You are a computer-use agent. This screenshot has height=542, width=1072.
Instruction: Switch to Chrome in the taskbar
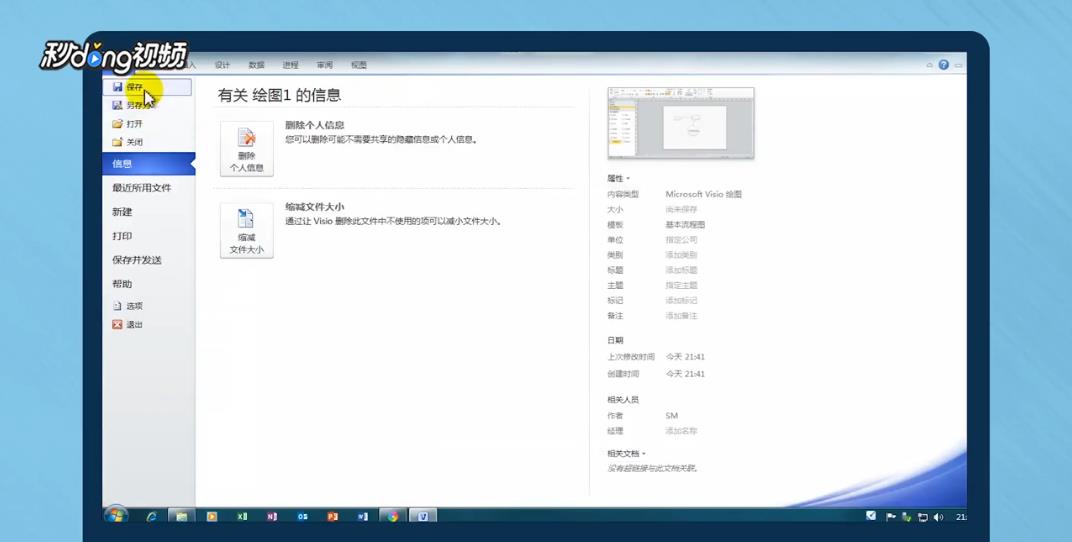[x=392, y=517]
